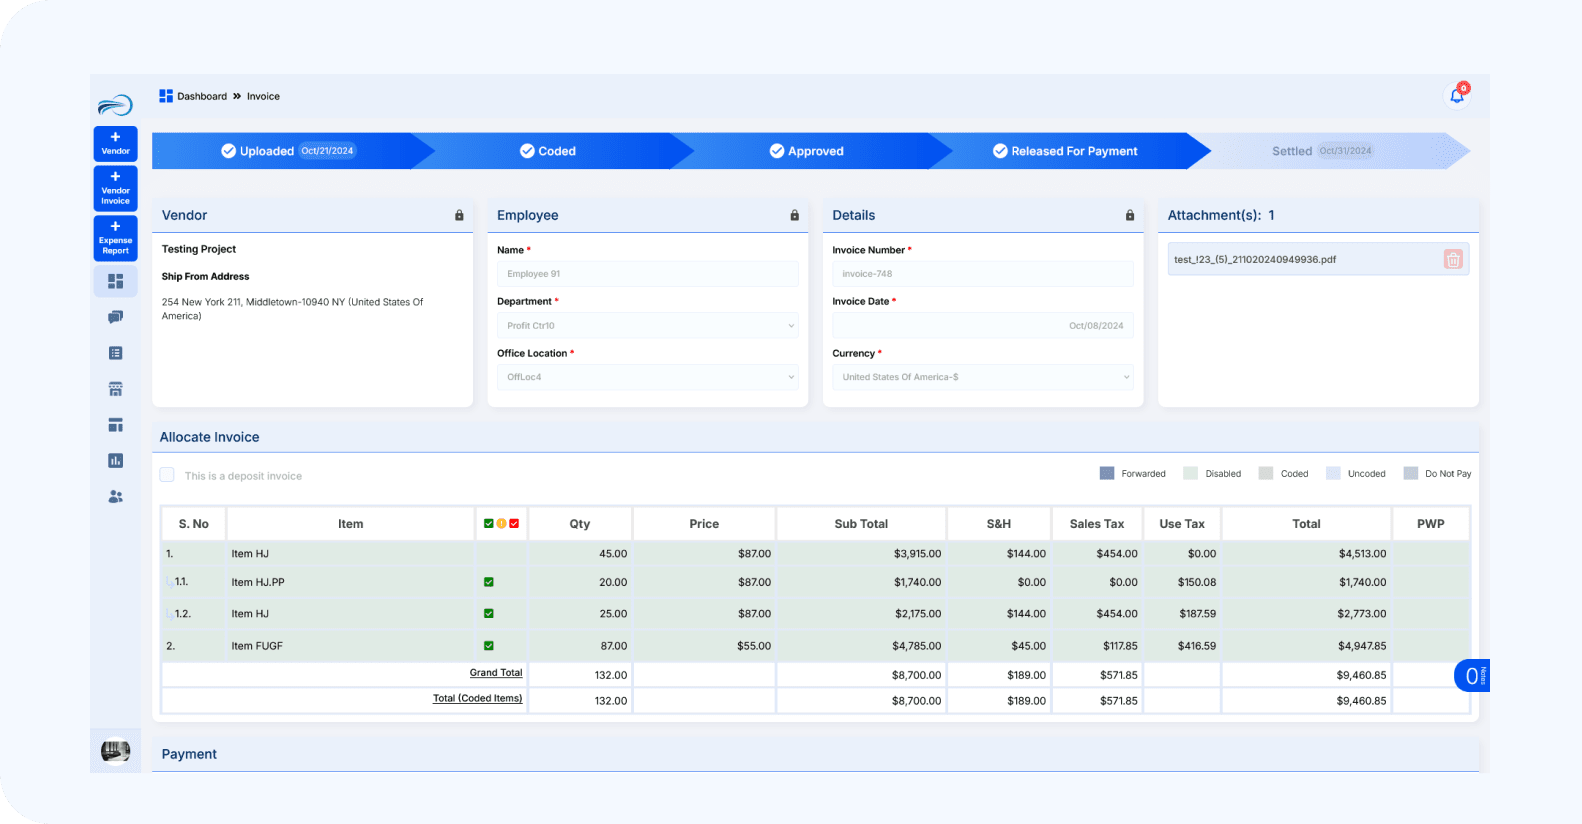Click the add Vendor button
Screen dimensions: 1582x824
click(116, 144)
